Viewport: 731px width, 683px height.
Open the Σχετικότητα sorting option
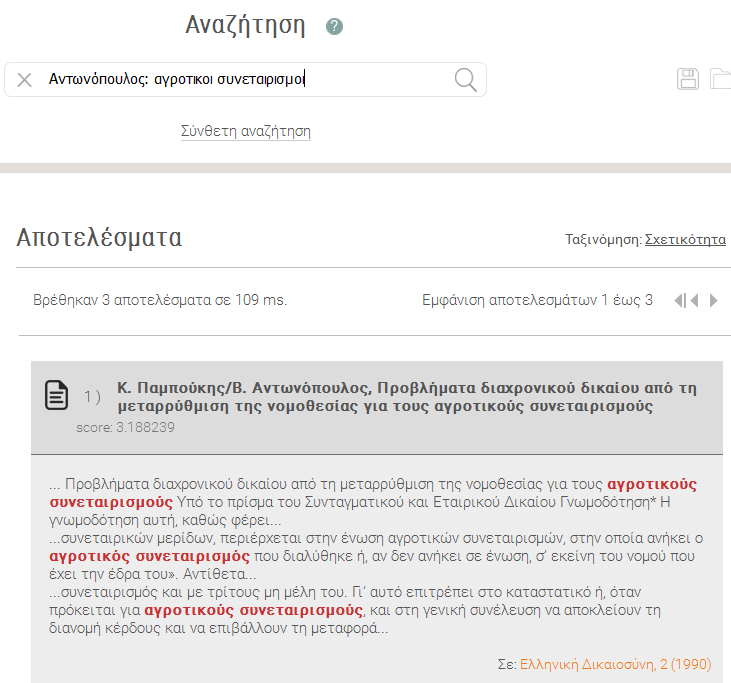pyautogui.click(x=685, y=240)
